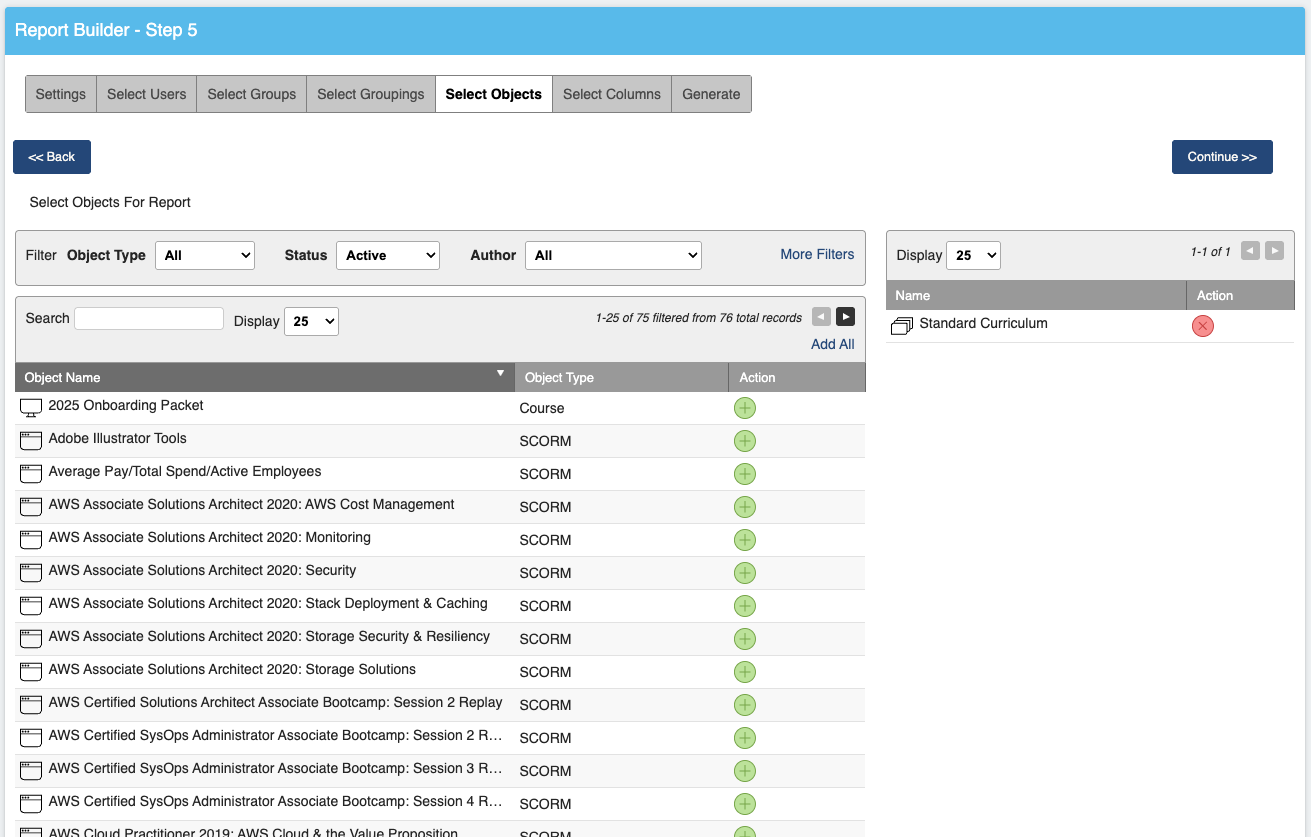This screenshot has height=837, width=1311.
Task: Add 2025 Onboarding Packet with plus icon
Action: (745, 408)
